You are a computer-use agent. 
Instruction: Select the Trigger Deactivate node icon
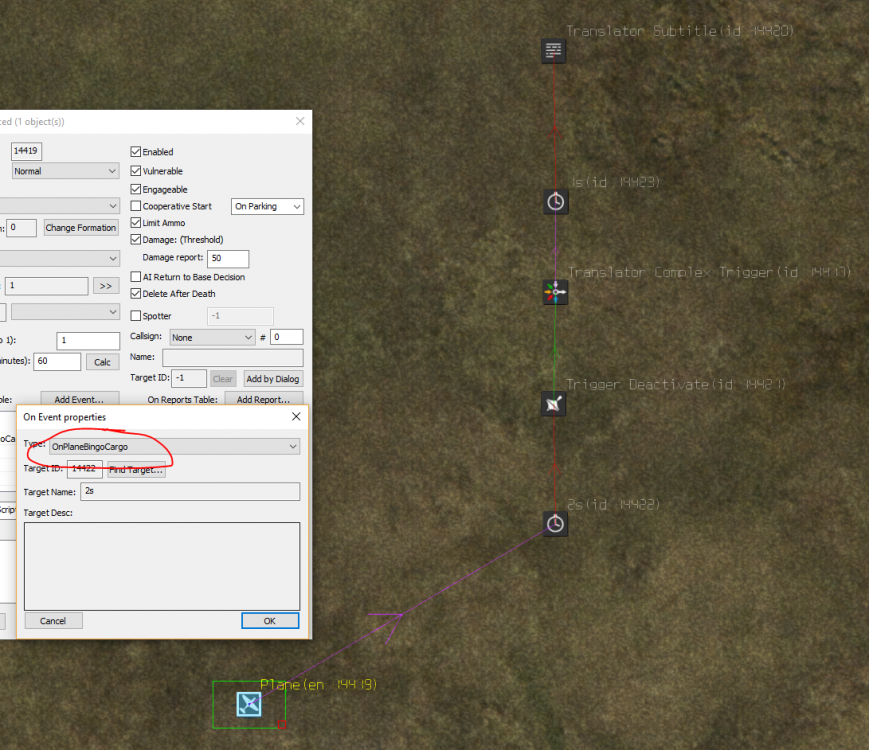tap(553, 404)
